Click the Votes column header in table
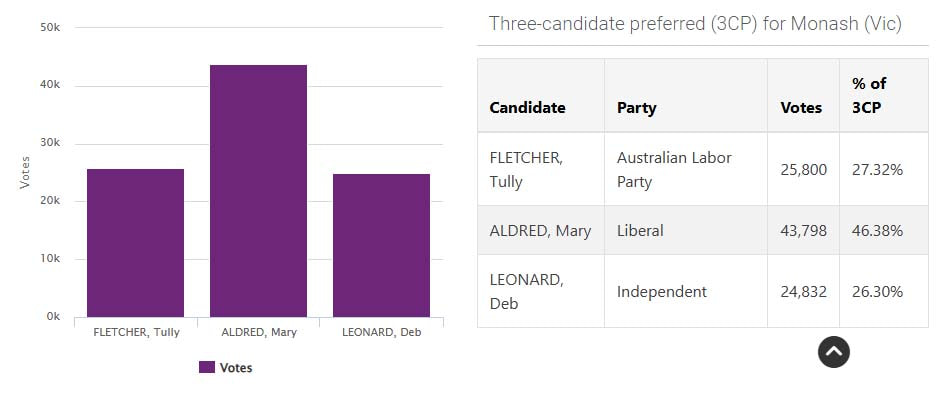This screenshot has width=942, height=394. point(803,95)
